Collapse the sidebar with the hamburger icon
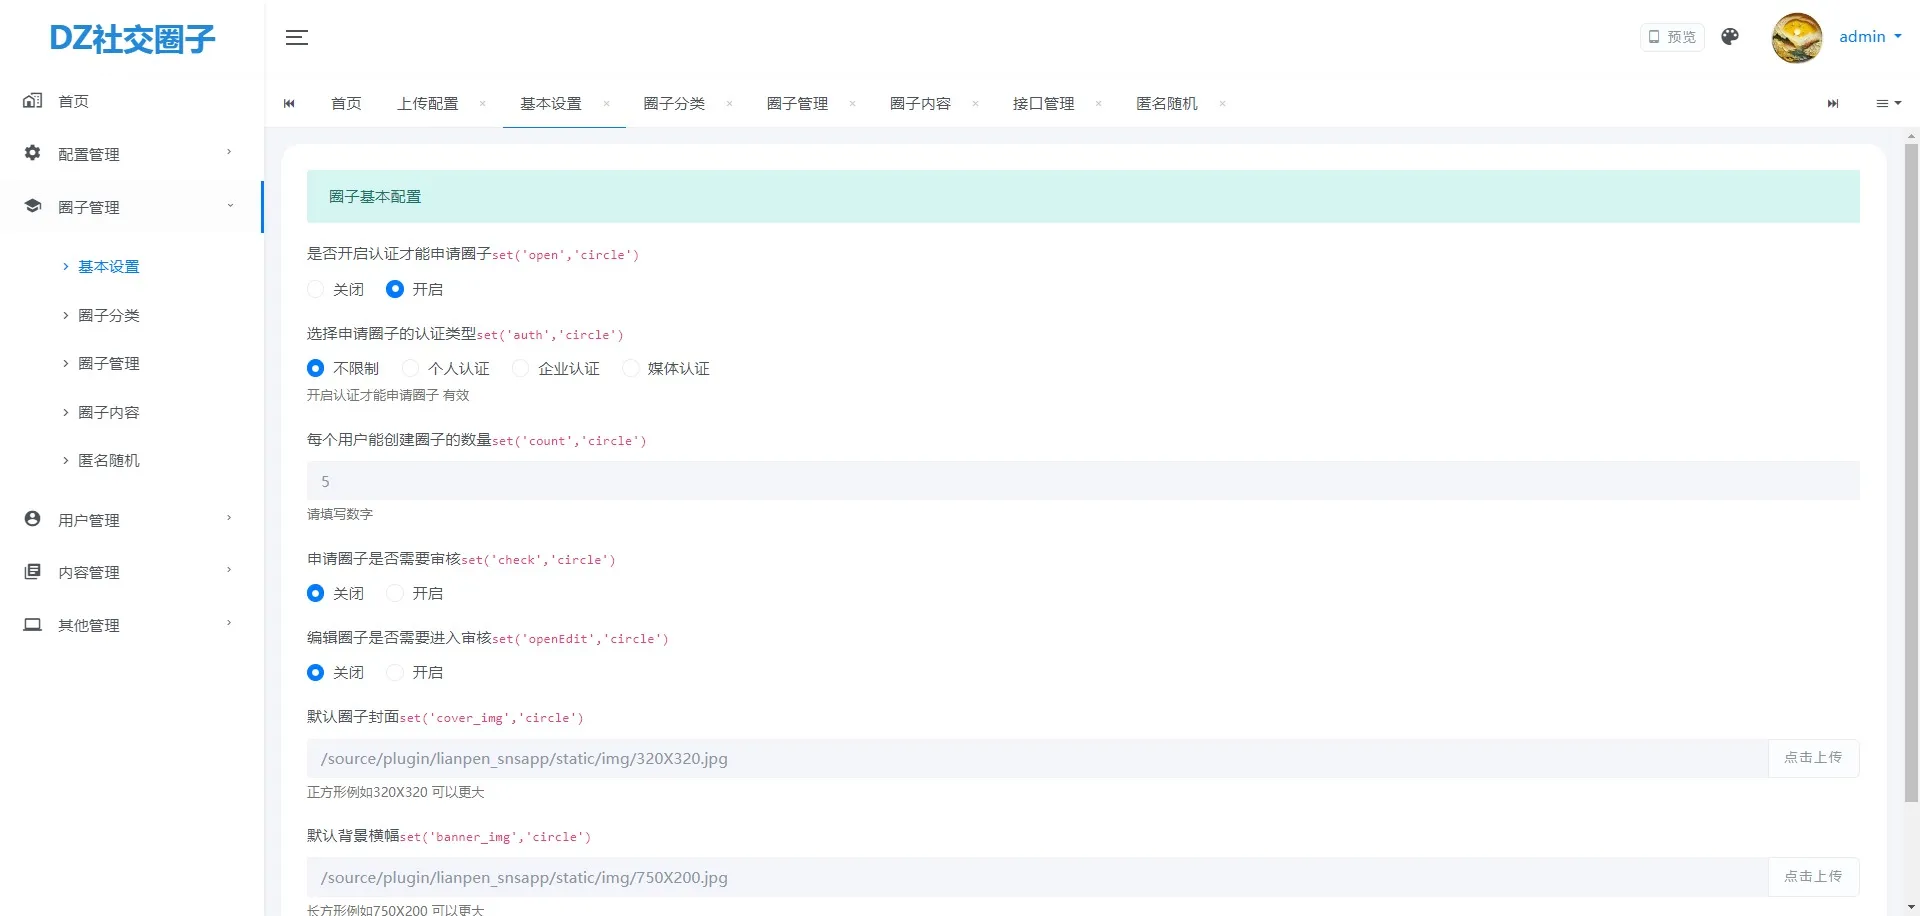Image resolution: width=1920 pixels, height=916 pixels. 296,37
